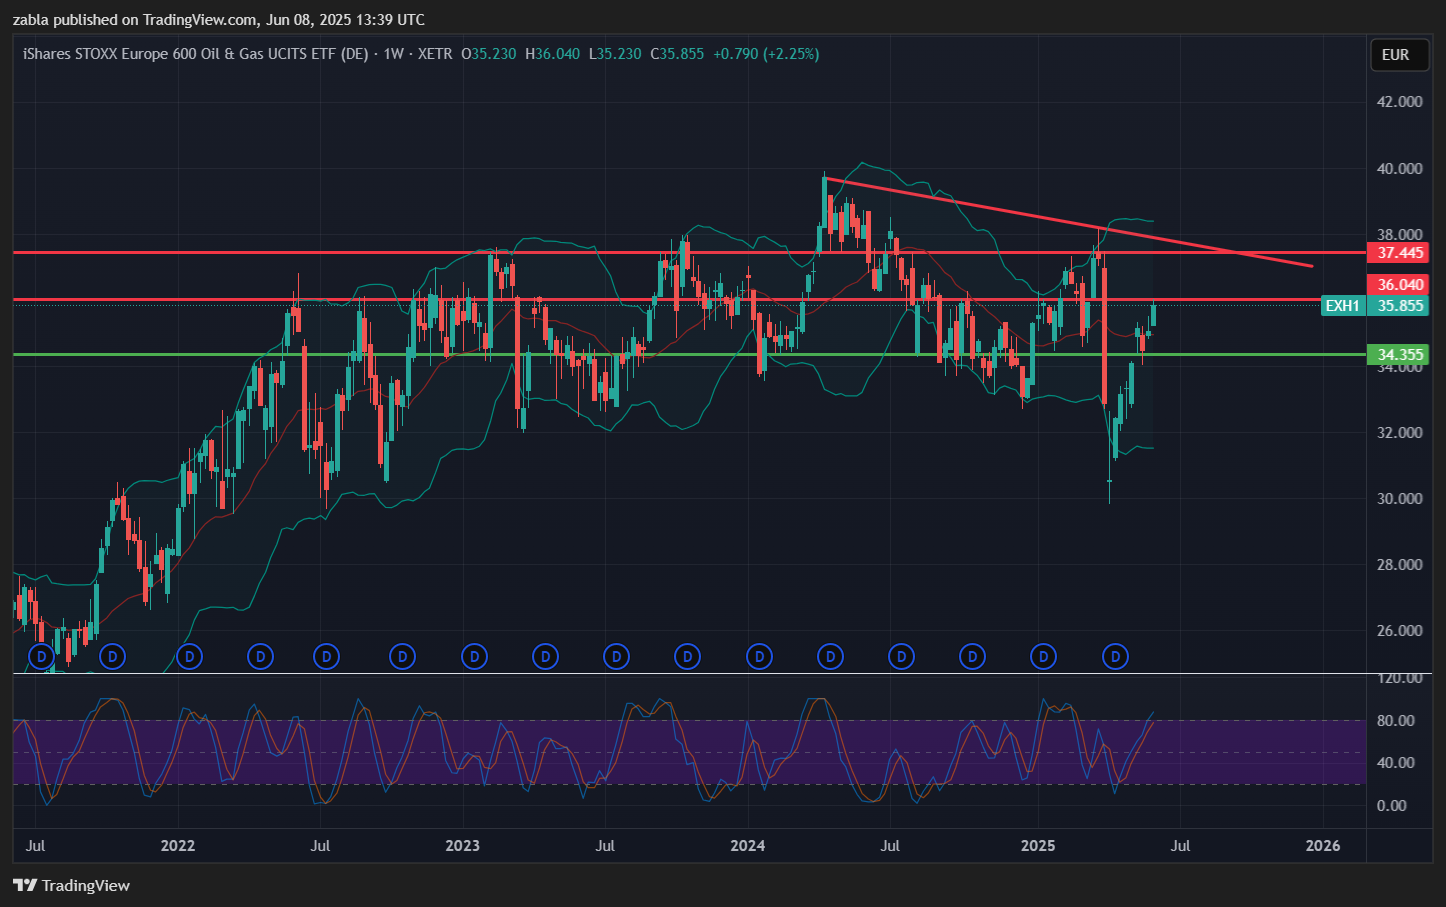Click the XETR exchange label in the header
1446x907 pixels.
[434, 54]
